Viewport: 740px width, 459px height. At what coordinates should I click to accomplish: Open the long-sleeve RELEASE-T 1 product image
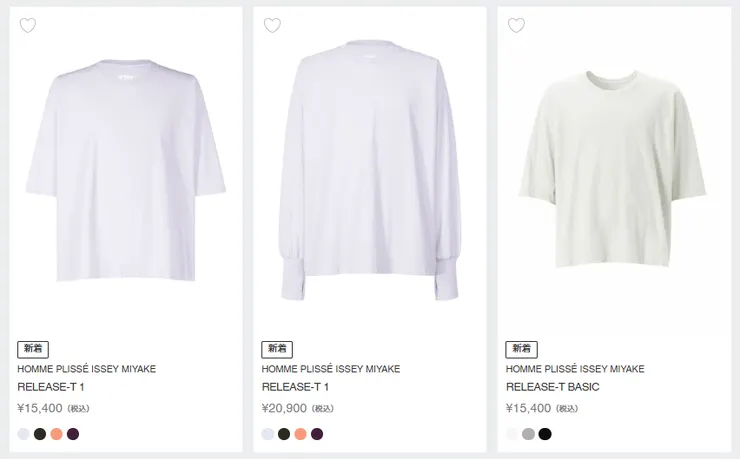370,170
